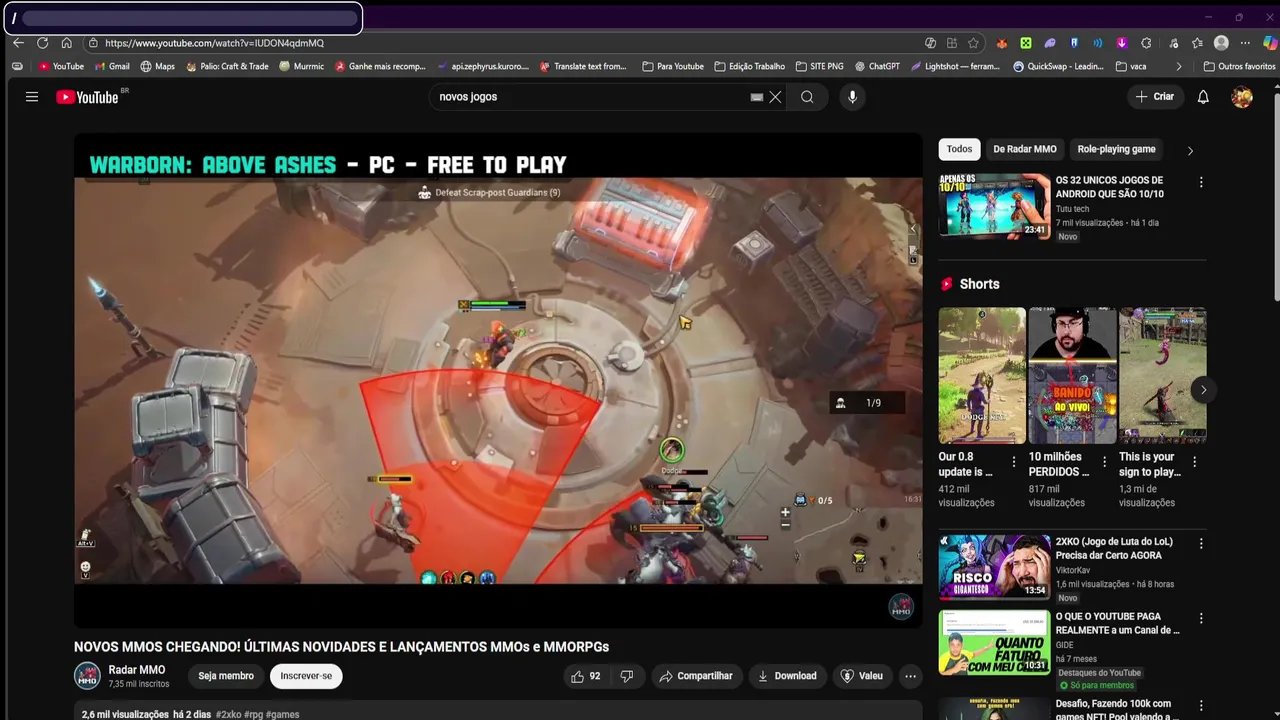Image resolution: width=1280 pixels, height=720 pixels.
Task: Click the browser address bar URL
Action: pos(214,43)
